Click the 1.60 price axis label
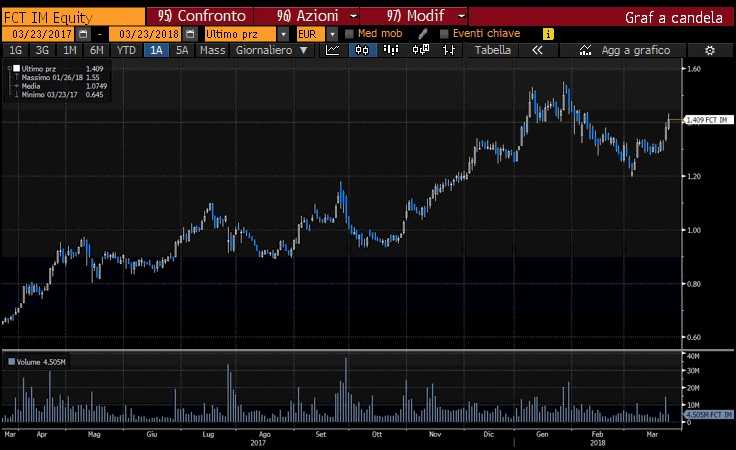736x450 pixels. [x=694, y=69]
